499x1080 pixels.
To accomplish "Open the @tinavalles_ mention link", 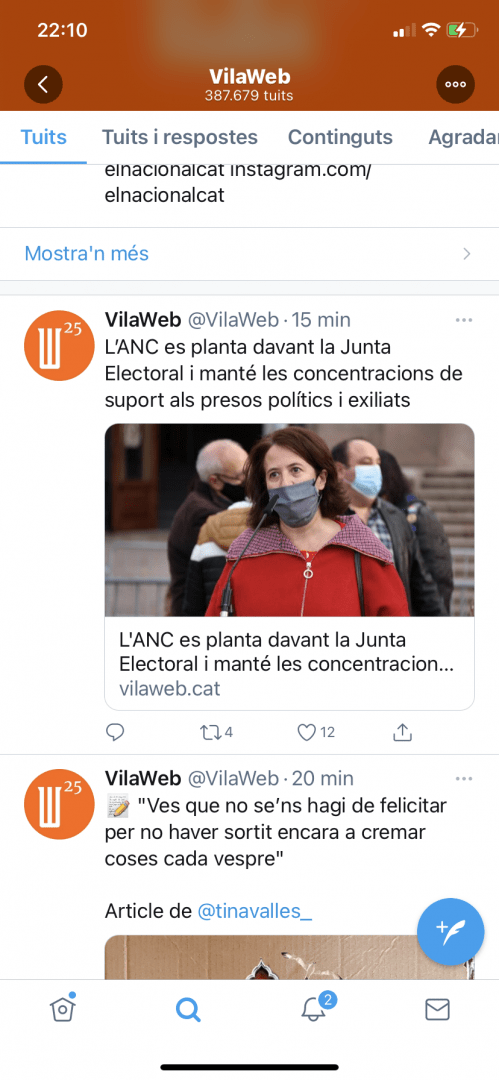I will [255, 911].
